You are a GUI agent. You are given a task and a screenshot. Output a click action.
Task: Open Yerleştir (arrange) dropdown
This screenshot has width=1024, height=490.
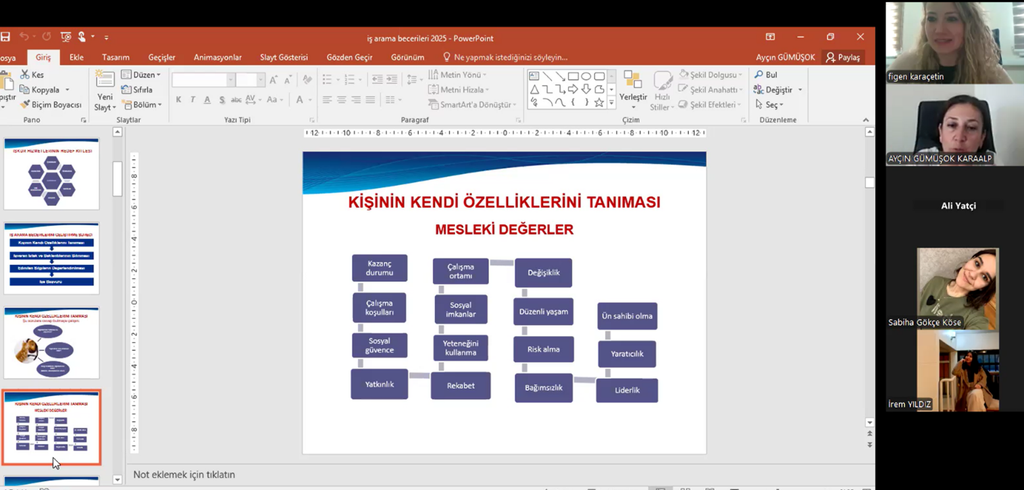[x=633, y=88]
